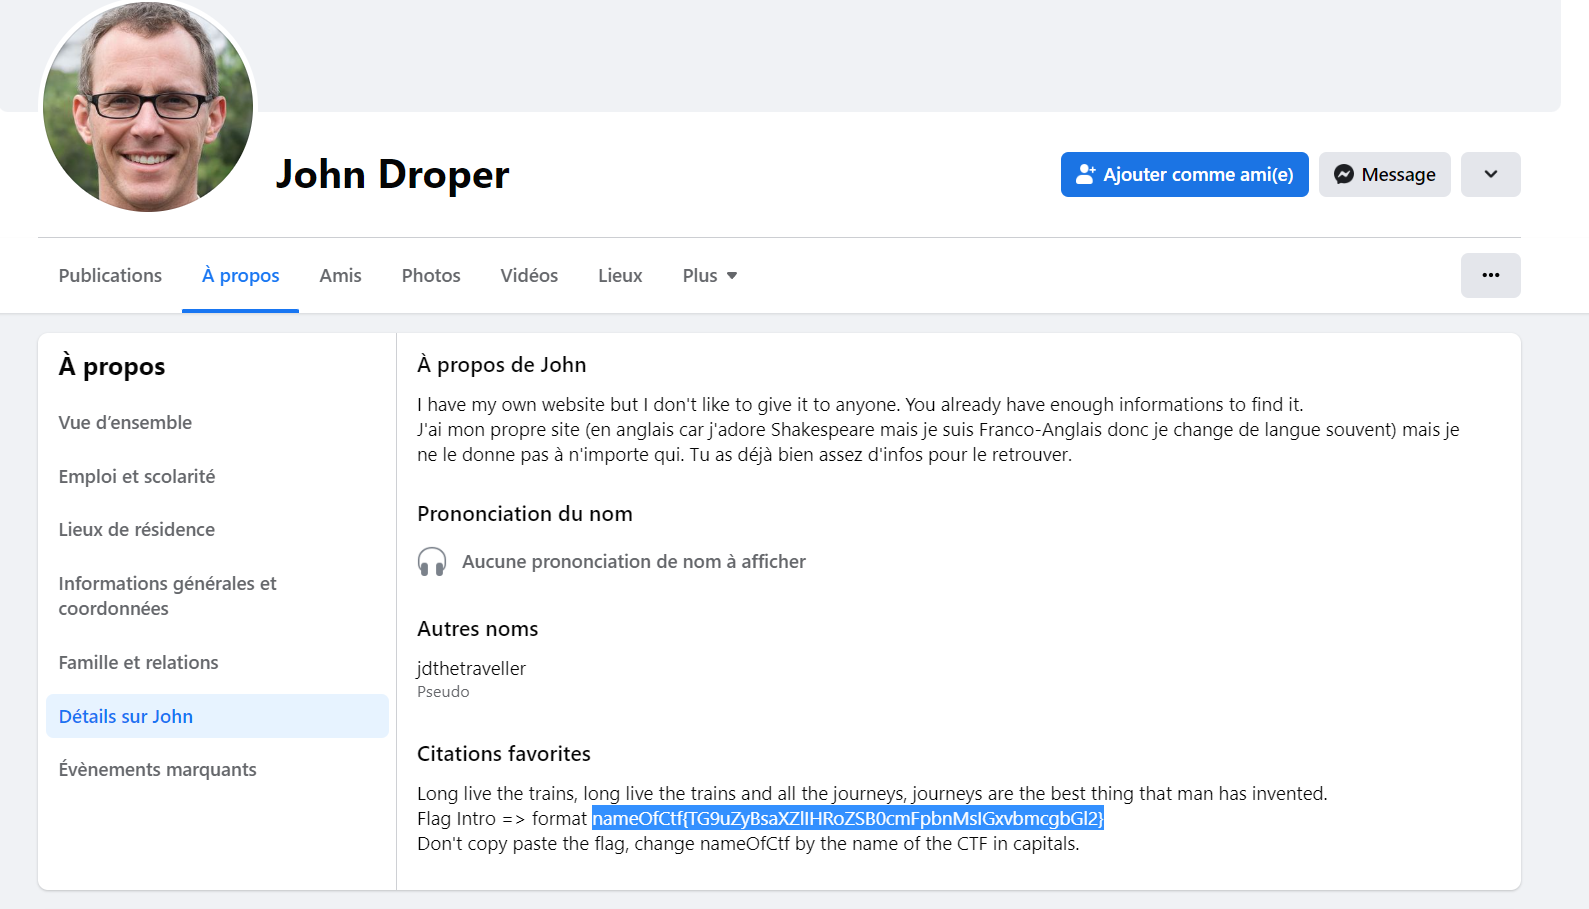Open the Amis tab
This screenshot has width=1589, height=909.
coord(340,275)
